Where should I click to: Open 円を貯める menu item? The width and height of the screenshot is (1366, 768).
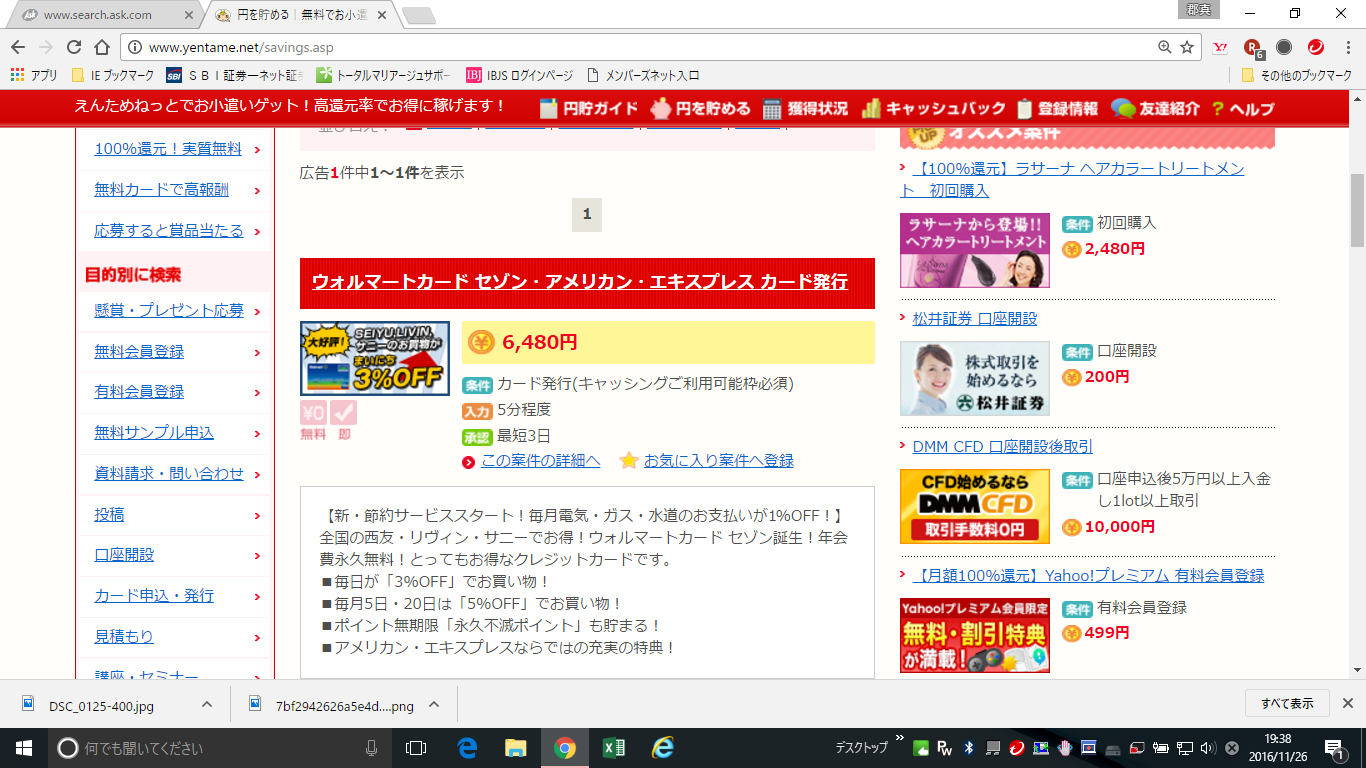700,108
